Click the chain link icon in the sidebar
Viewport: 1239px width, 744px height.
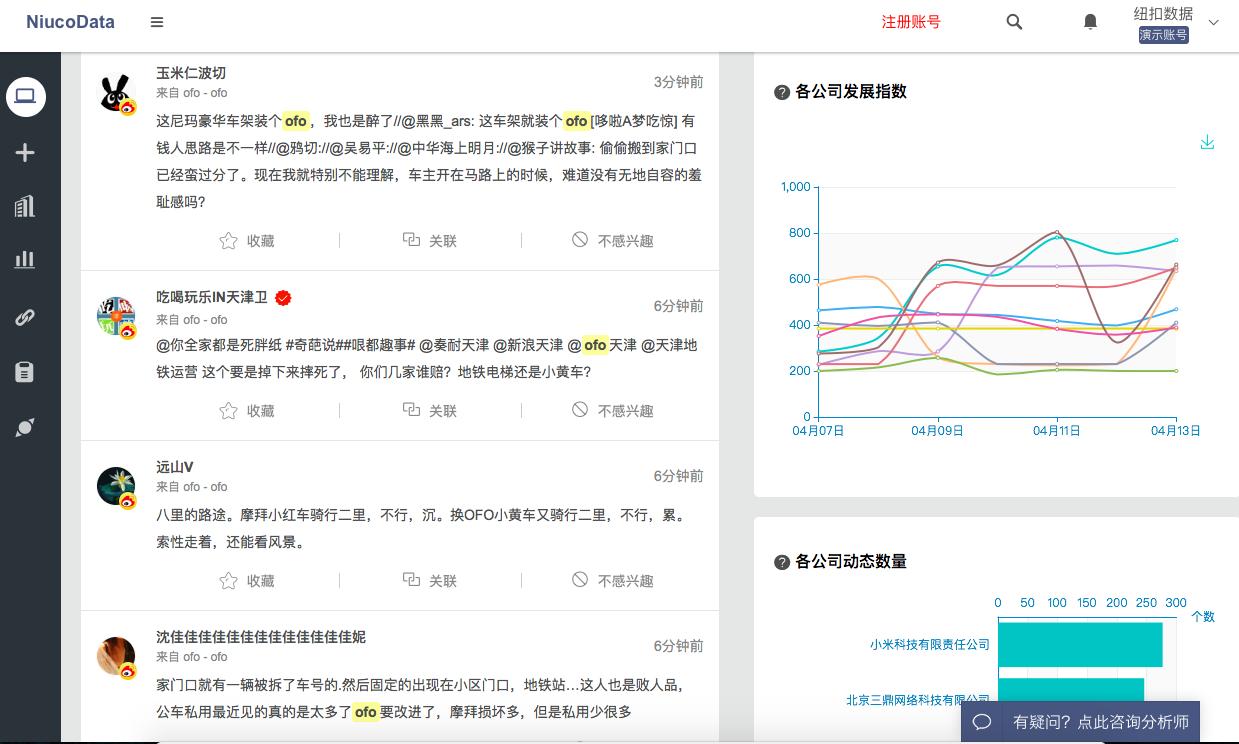click(25, 318)
